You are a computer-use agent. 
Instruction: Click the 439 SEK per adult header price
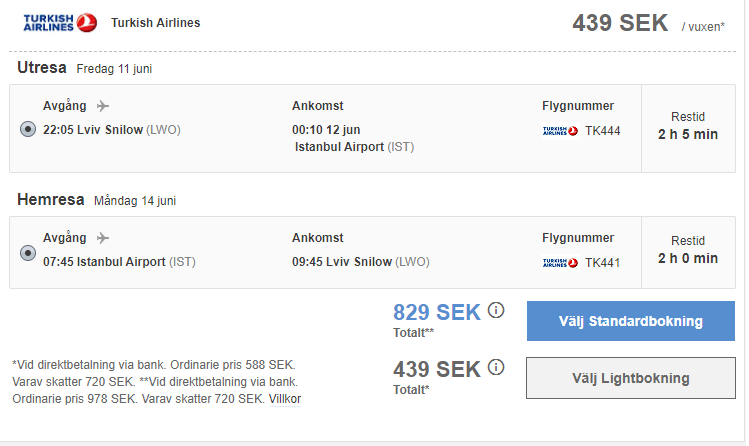[620, 23]
